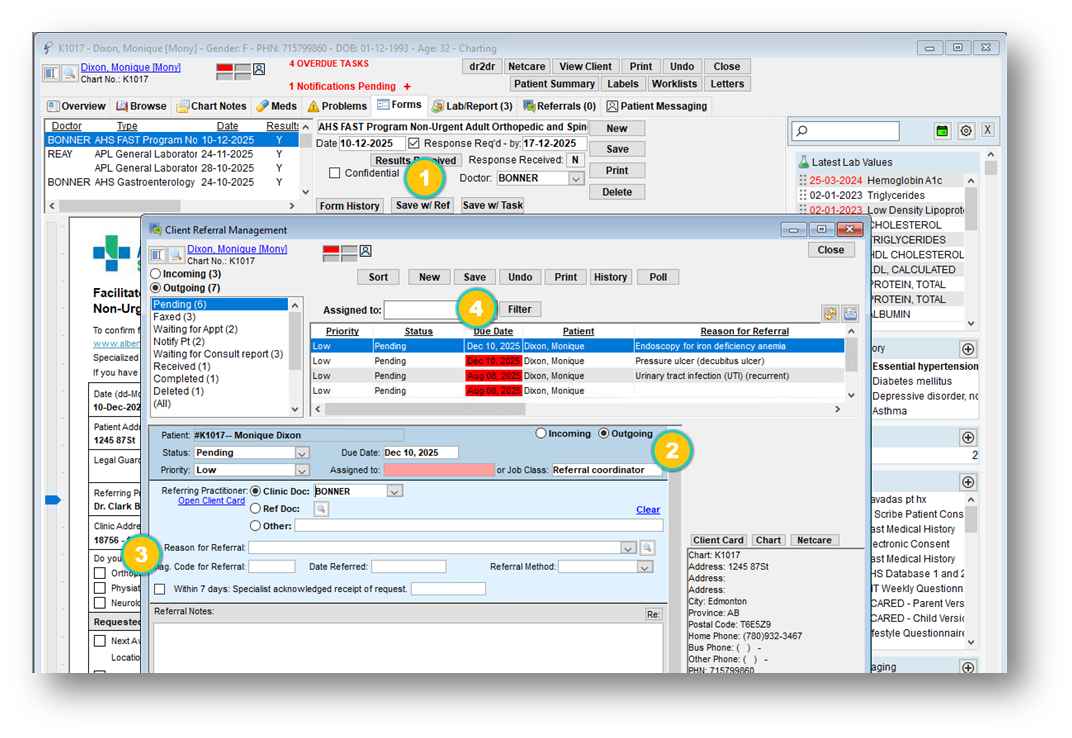The image size is (1072, 738).
Task: Switch to the Chart Notes tab
Action: click(211, 106)
